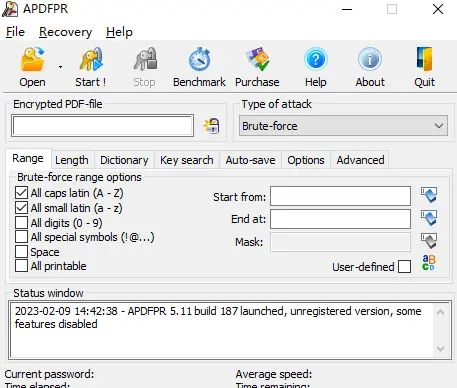Enable All special symbols checkbox
Image resolution: width=457 pixels, height=388 pixels.
[21, 237]
